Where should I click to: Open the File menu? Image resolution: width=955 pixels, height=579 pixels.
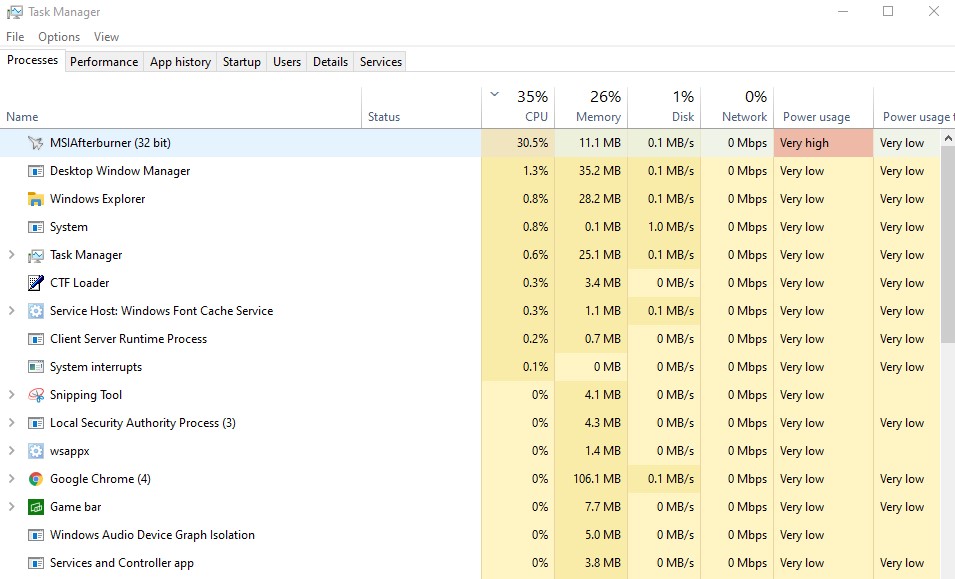coord(15,37)
